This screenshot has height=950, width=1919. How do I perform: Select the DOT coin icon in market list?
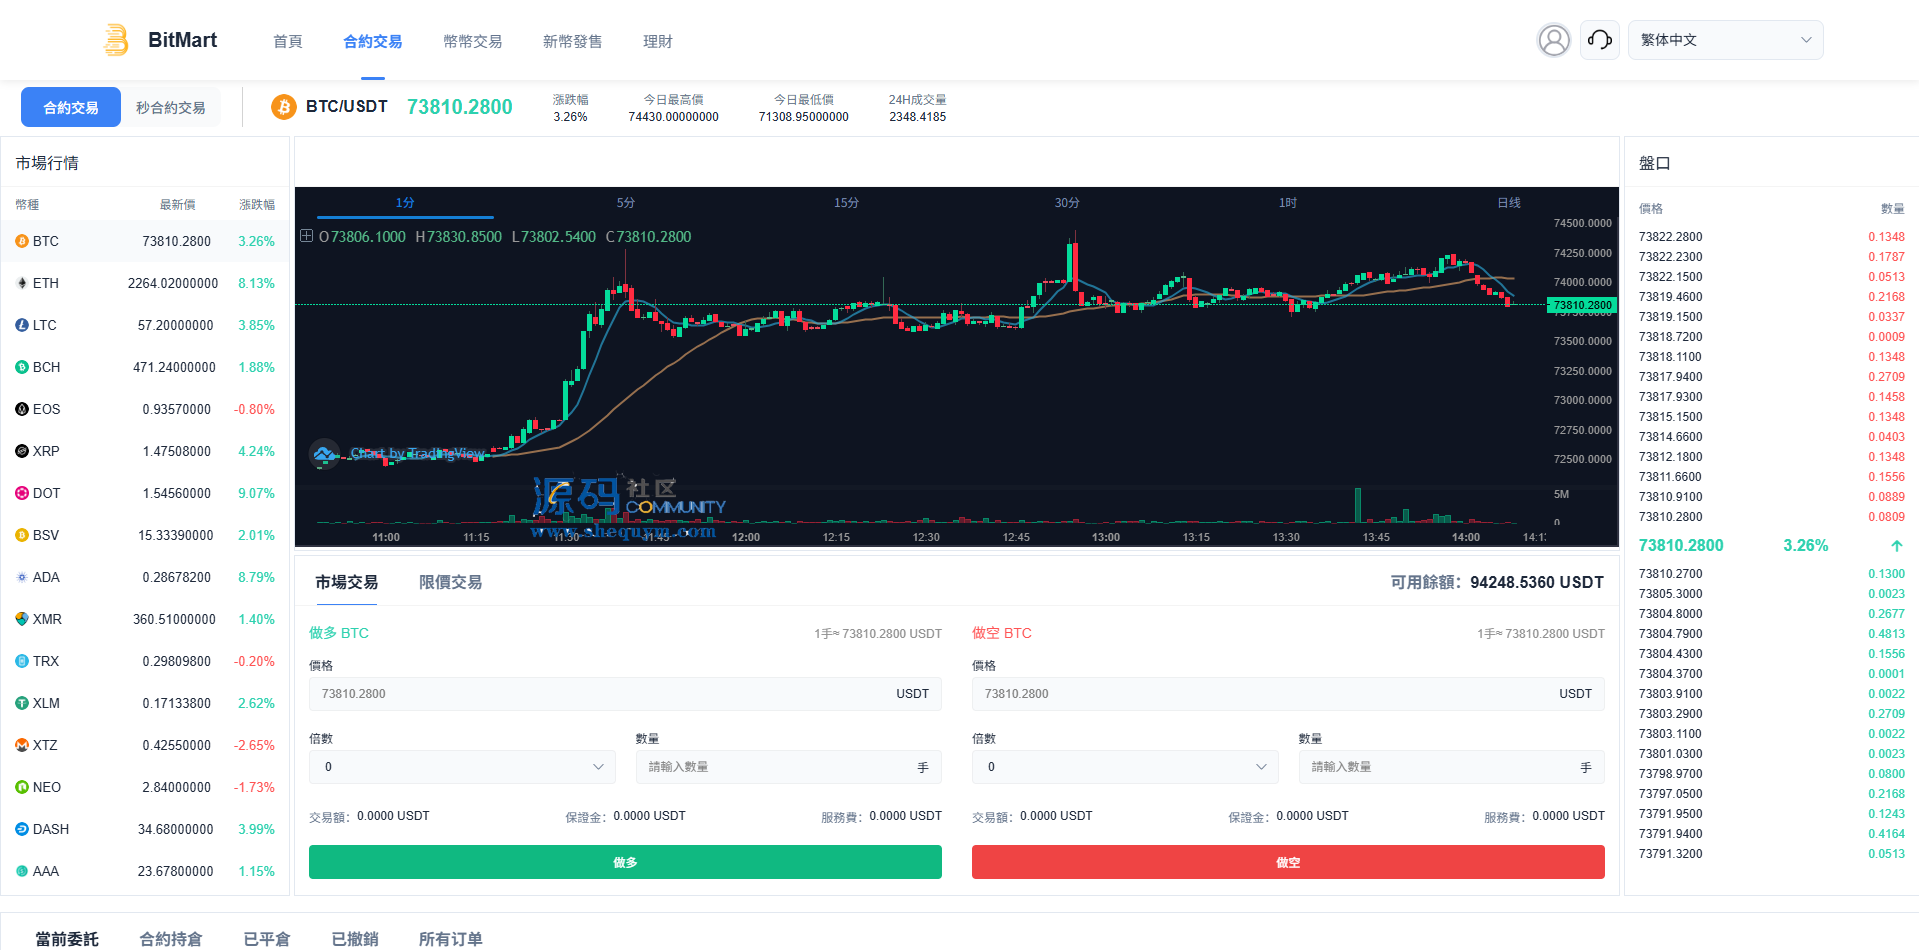coord(22,493)
